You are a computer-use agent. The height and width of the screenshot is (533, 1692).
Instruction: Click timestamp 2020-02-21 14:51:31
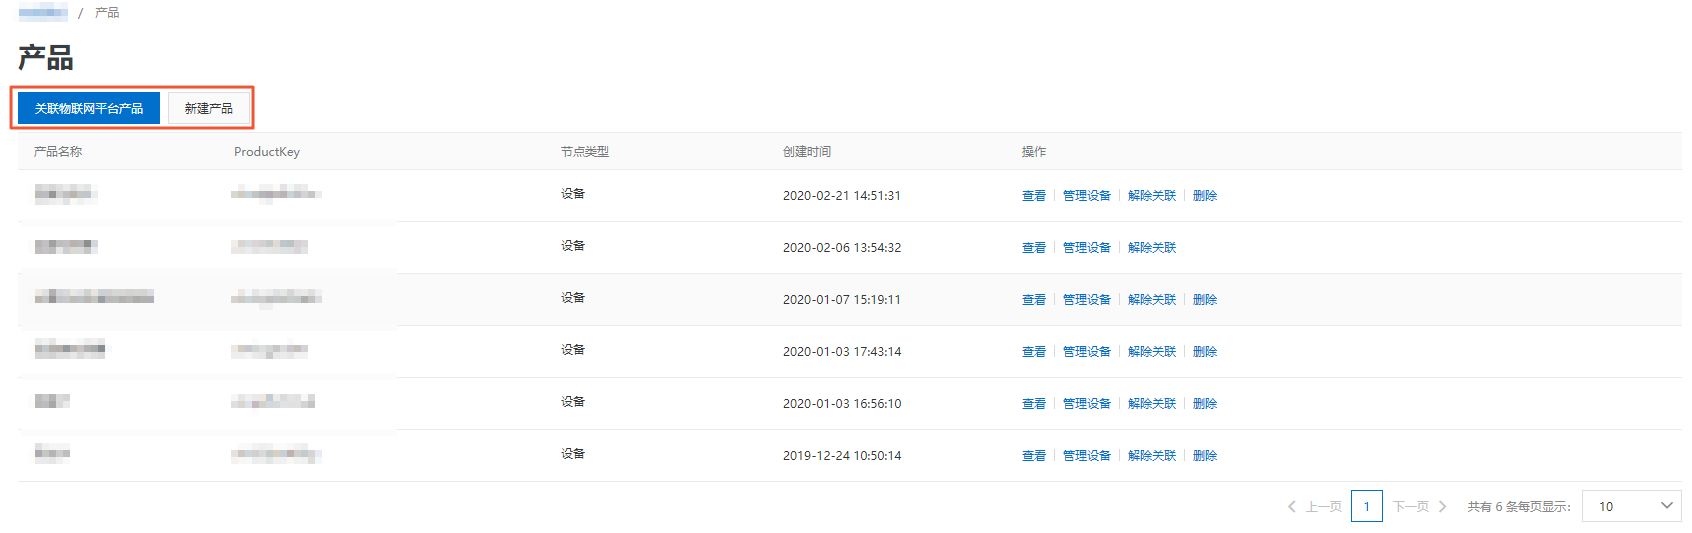click(842, 196)
